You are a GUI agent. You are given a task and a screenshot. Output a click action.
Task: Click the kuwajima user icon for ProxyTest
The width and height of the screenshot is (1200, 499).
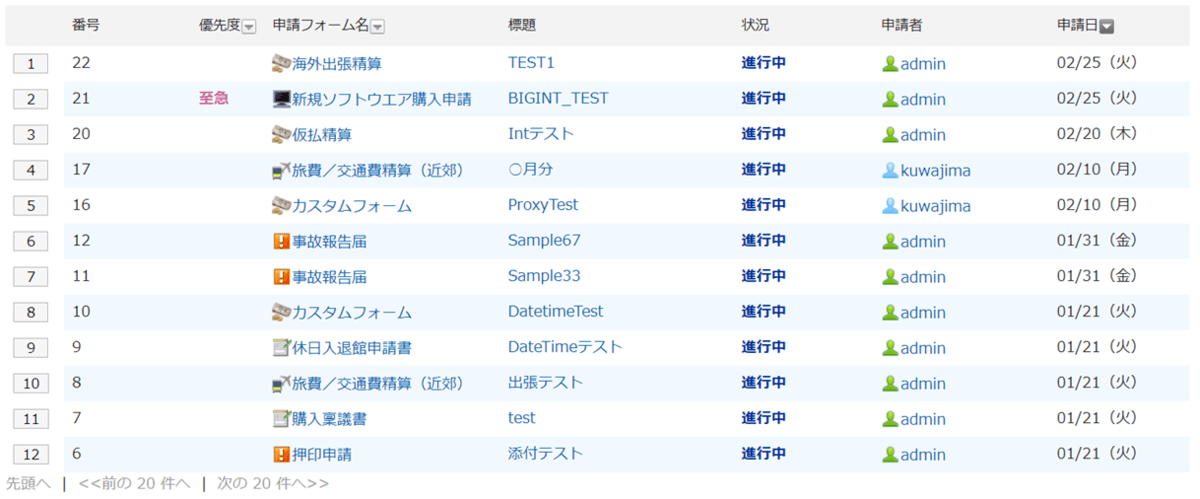tap(889, 205)
